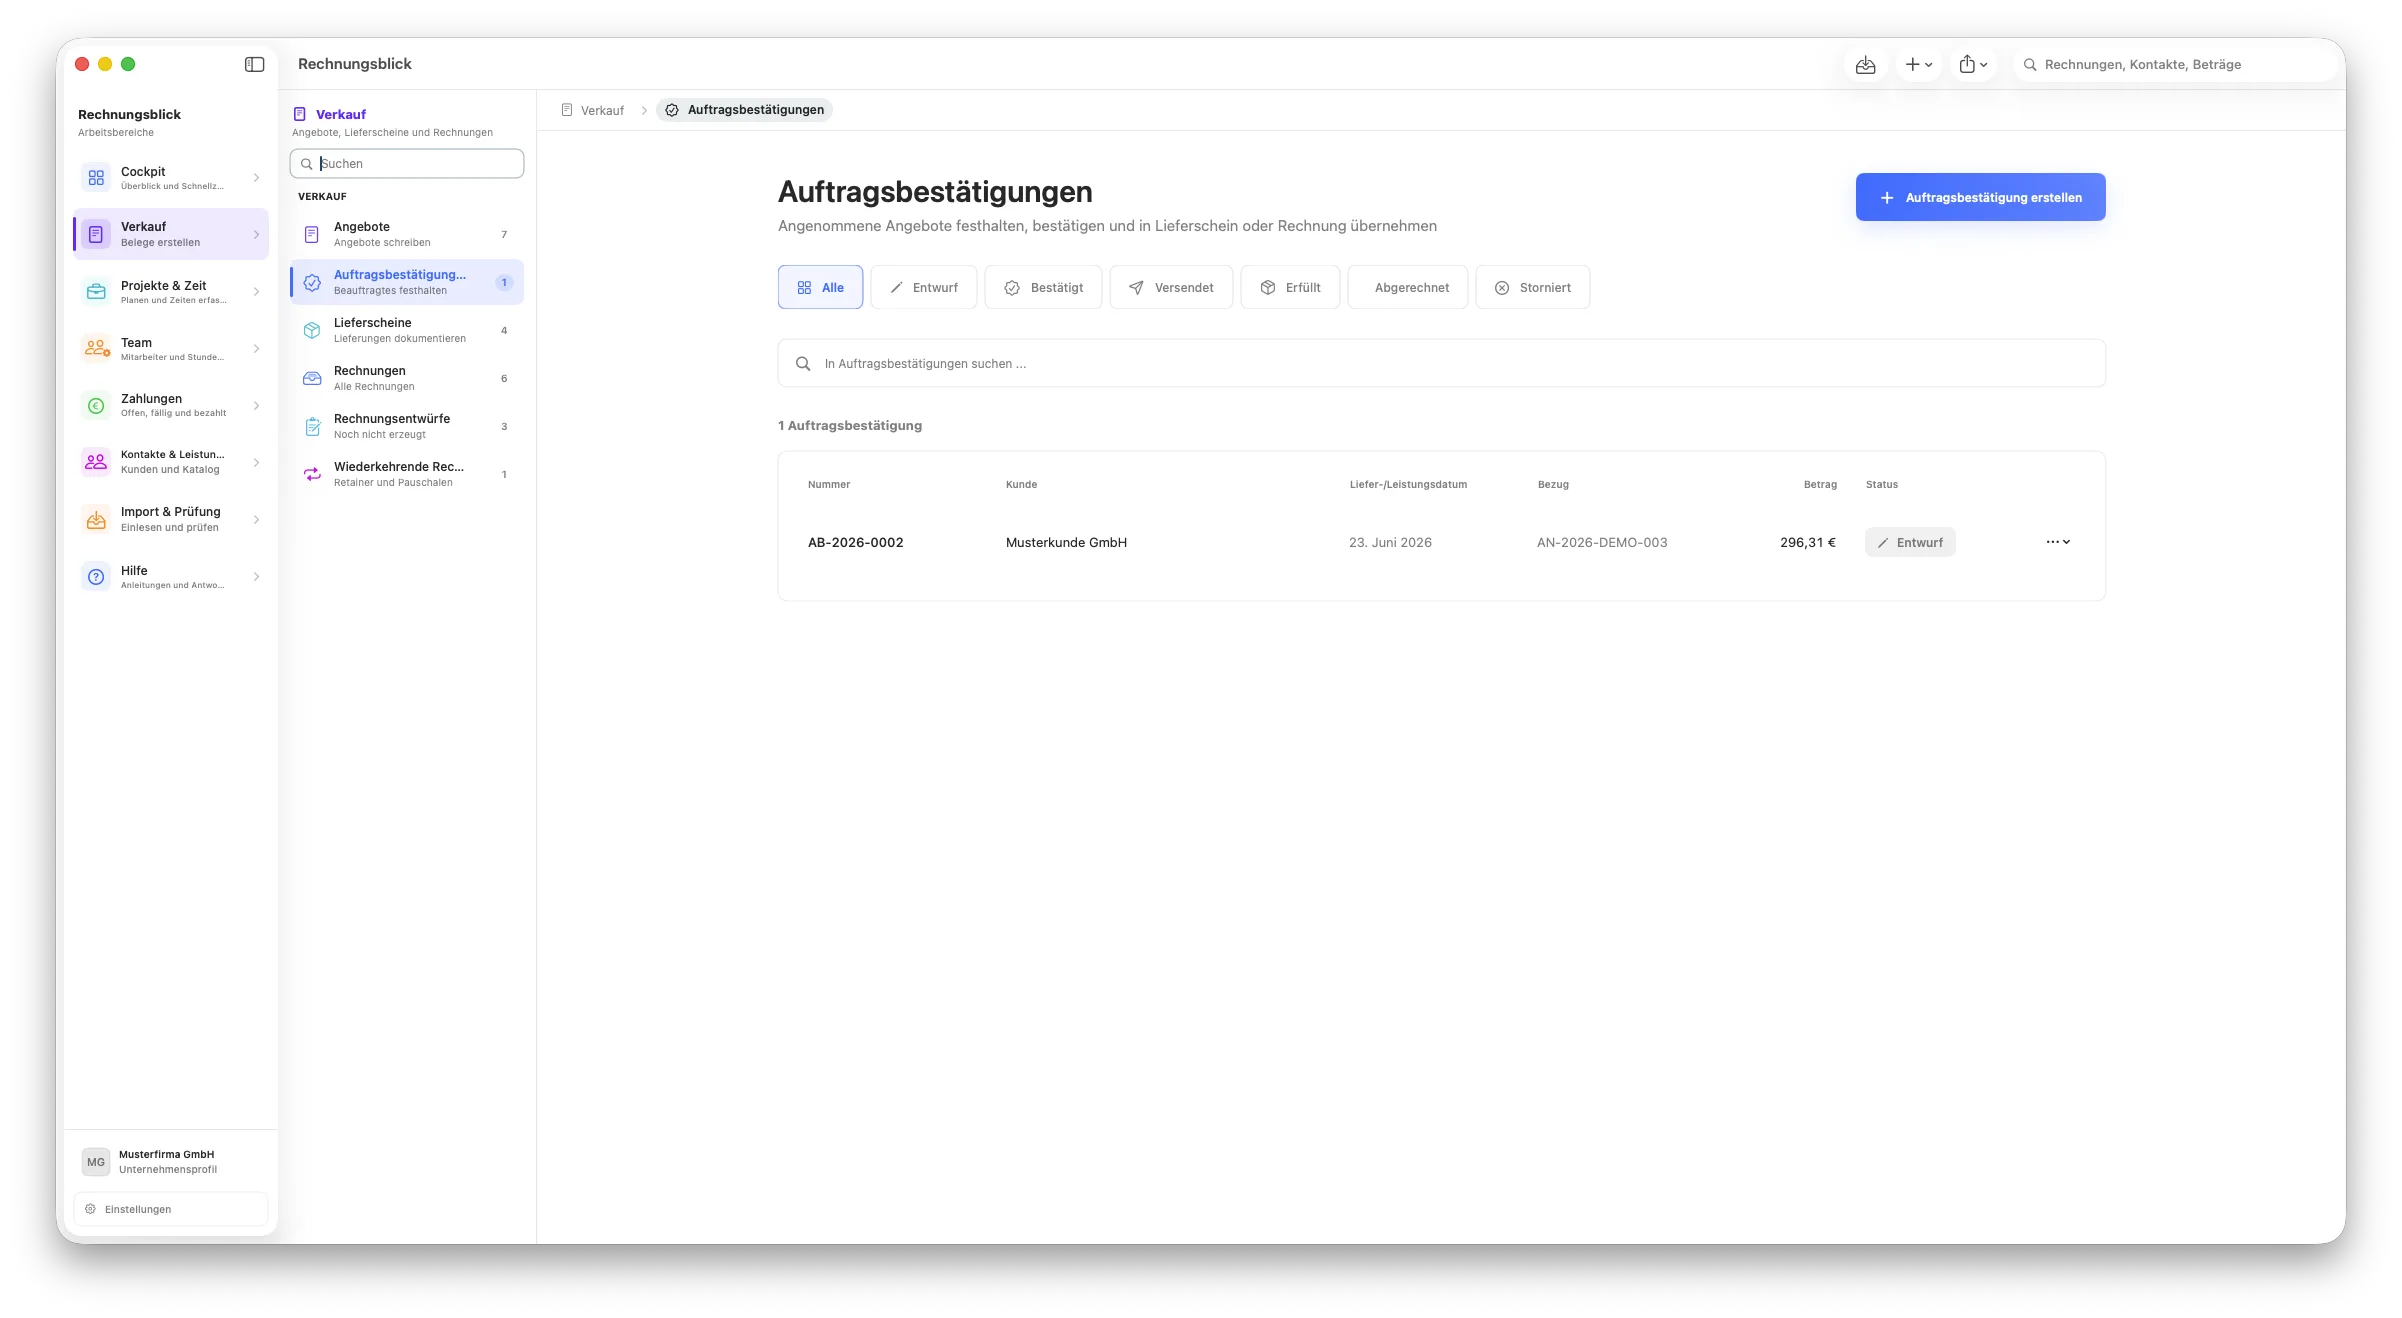The height and width of the screenshot is (1318, 2402).
Task: Click the import inbox tray icon in toolbar
Action: (x=1865, y=65)
